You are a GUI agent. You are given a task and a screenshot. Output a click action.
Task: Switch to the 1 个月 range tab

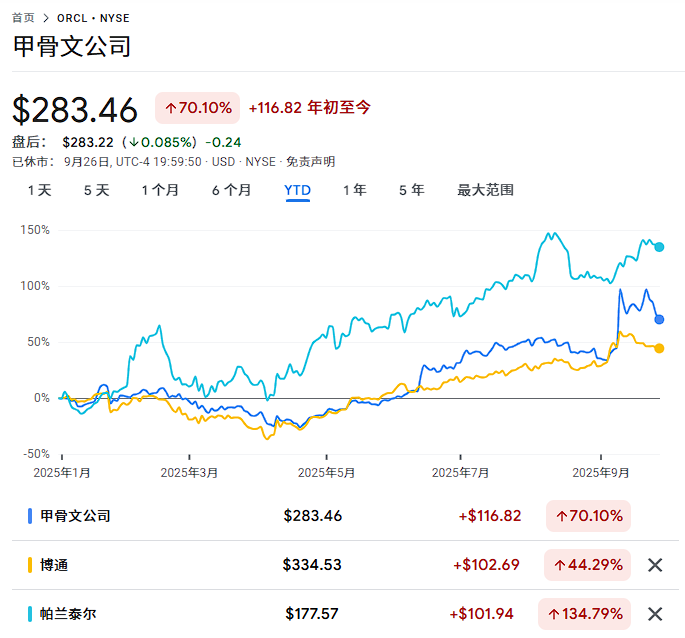(x=160, y=190)
